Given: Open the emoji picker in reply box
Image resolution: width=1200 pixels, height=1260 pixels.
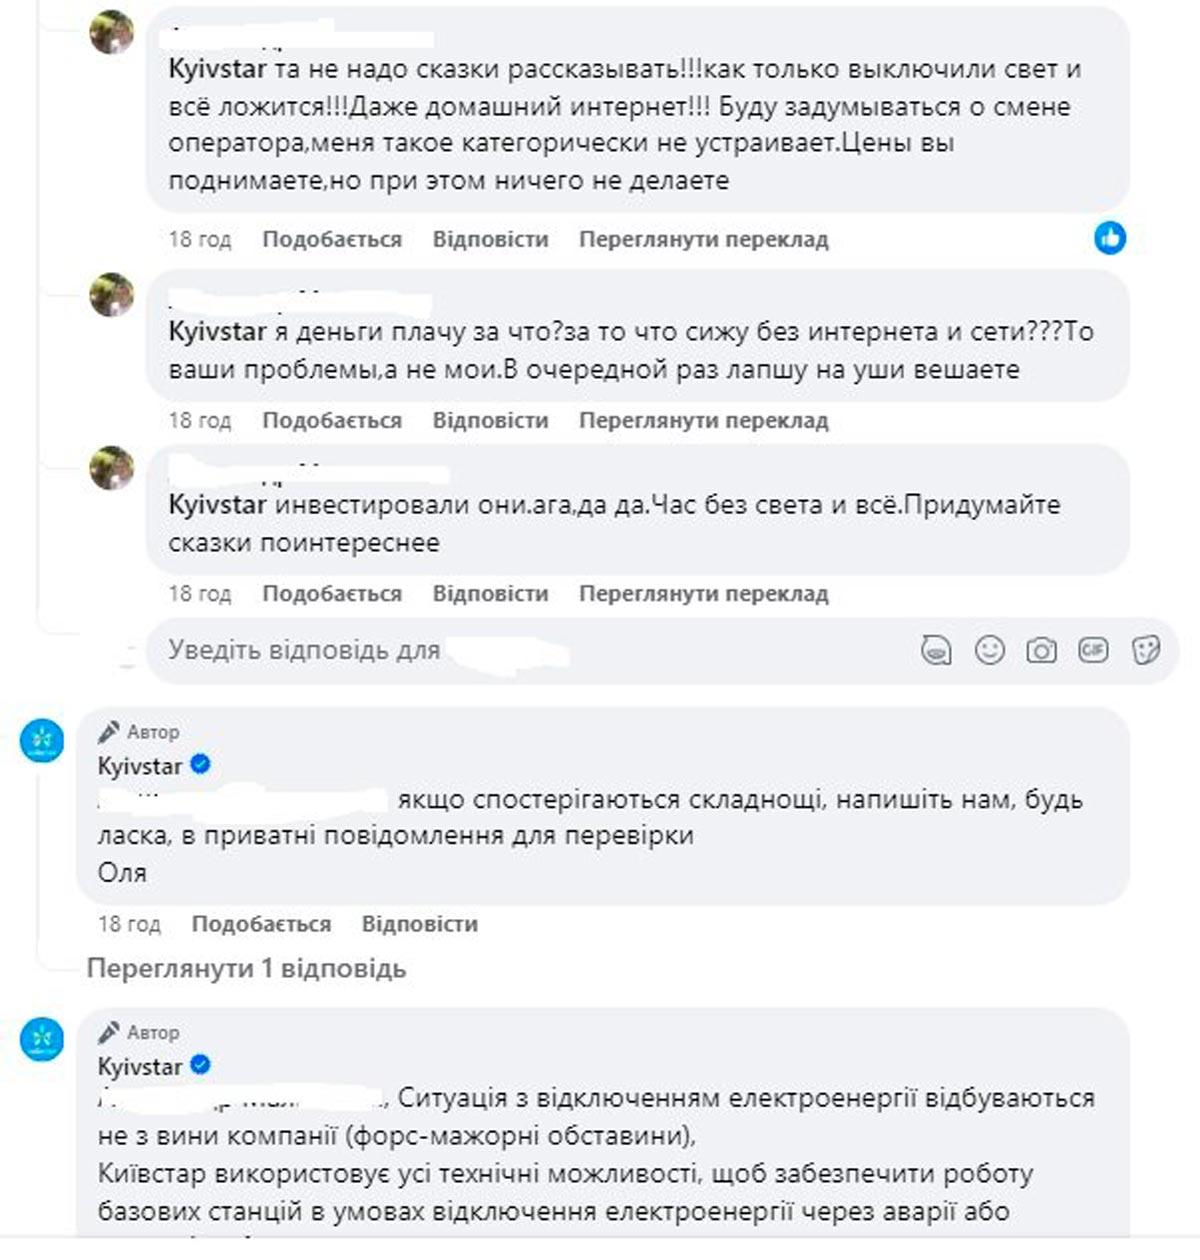Looking at the screenshot, I should [989, 651].
